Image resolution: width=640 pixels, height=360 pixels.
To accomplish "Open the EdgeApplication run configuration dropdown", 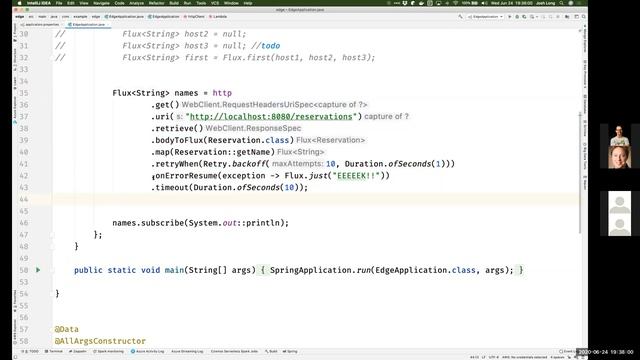I will (485, 17).
